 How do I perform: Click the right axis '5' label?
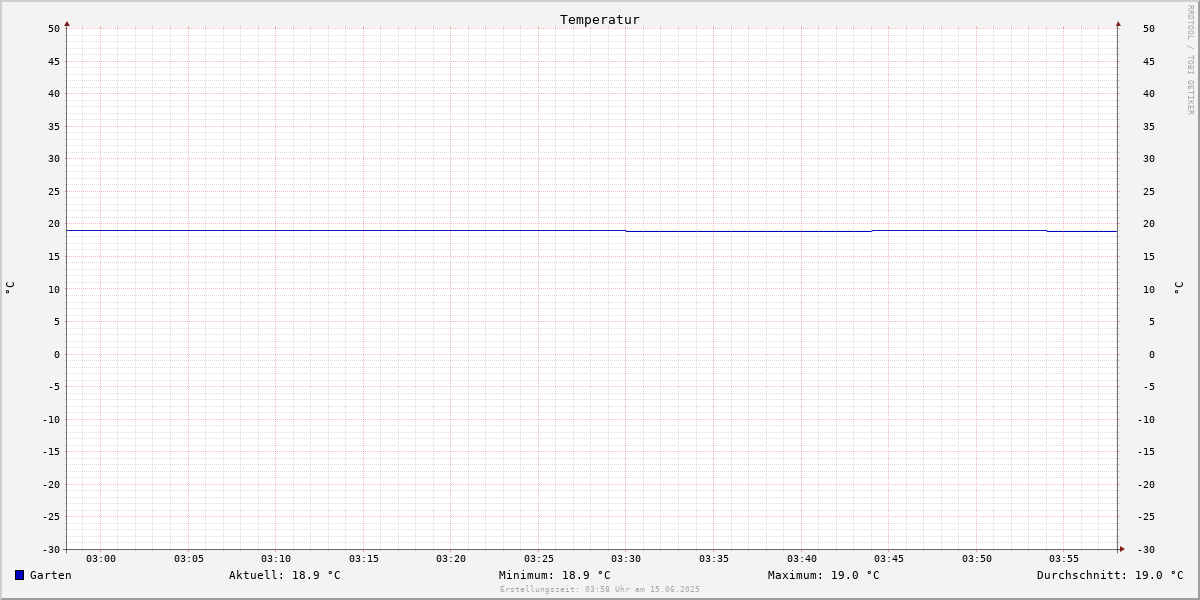(1151, 321)
